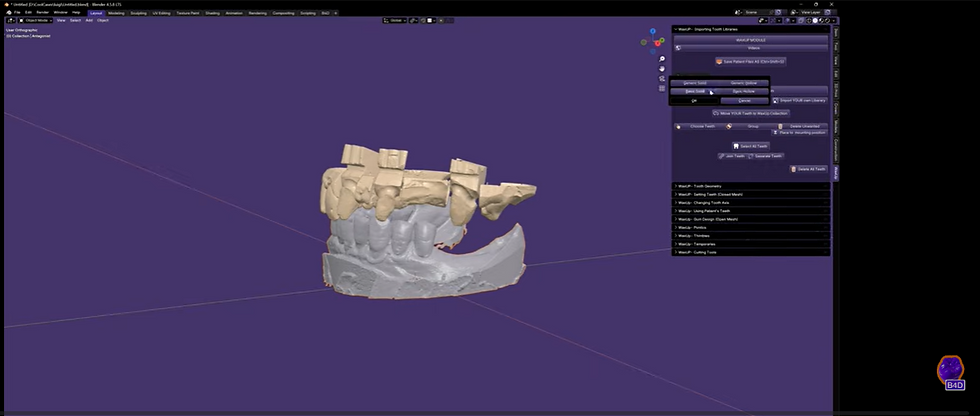Expand WaxUp Changing Tooth Axis panel

[x=751, y=202]
